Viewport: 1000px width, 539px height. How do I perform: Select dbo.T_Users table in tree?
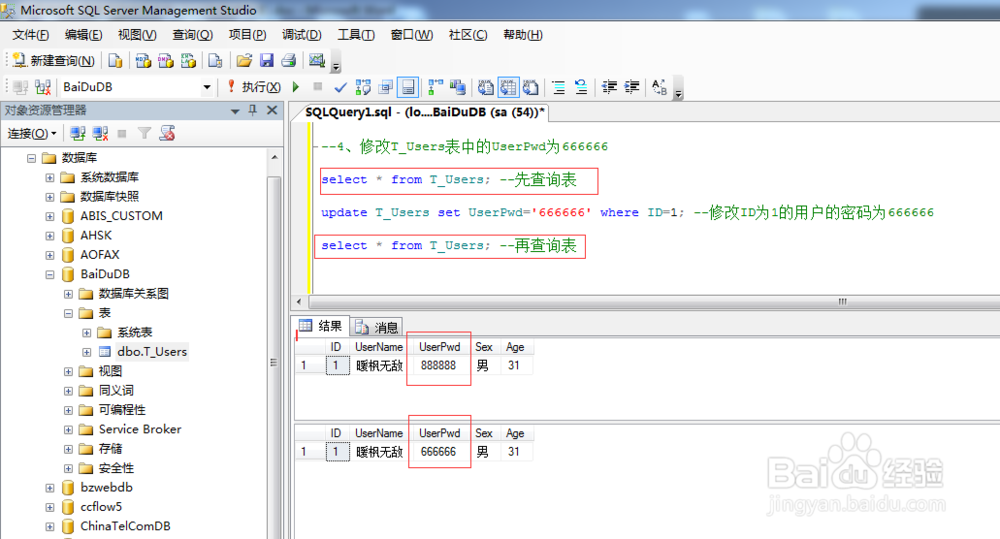click(x=152, y=351)
